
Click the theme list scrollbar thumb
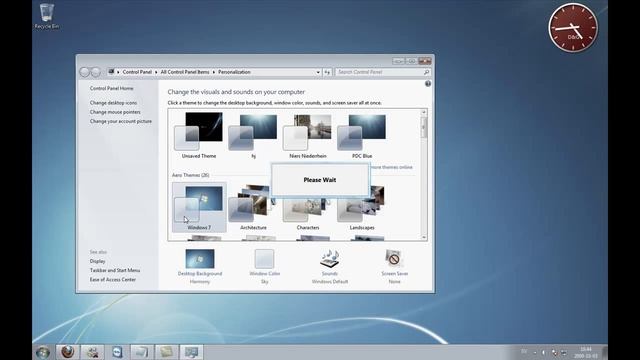(424, 127)
